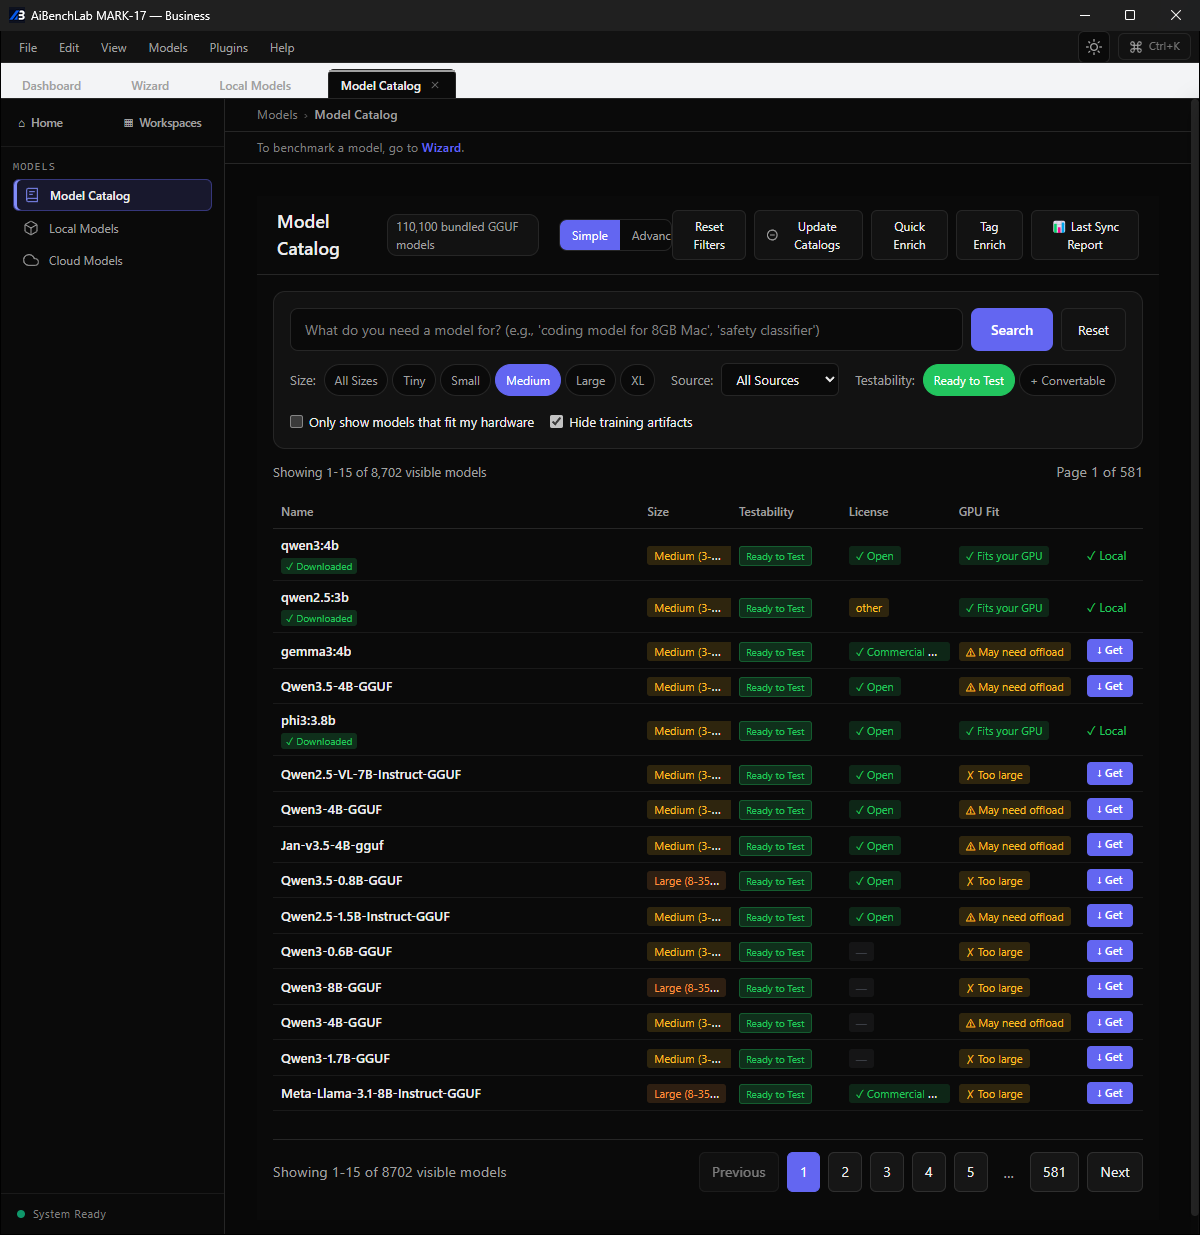Follow the Wizard link
Screen dimensions: 1200x1235
click(441, 148)
